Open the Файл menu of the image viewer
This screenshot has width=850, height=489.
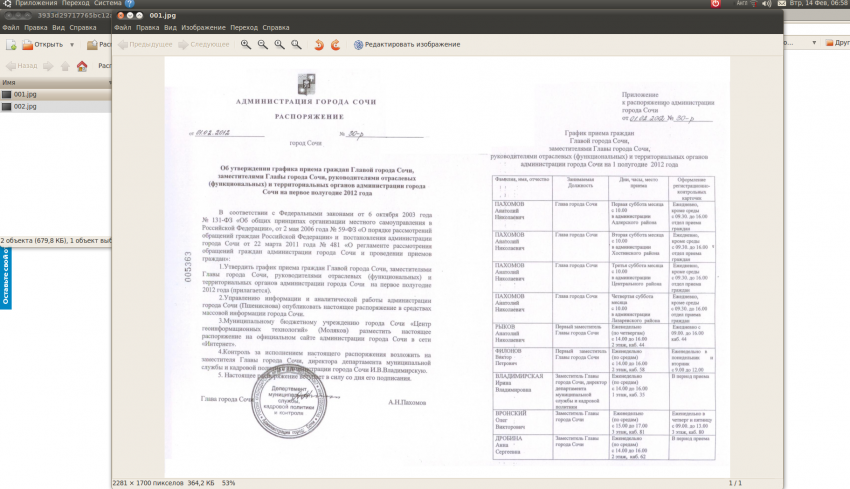[123, 28]
